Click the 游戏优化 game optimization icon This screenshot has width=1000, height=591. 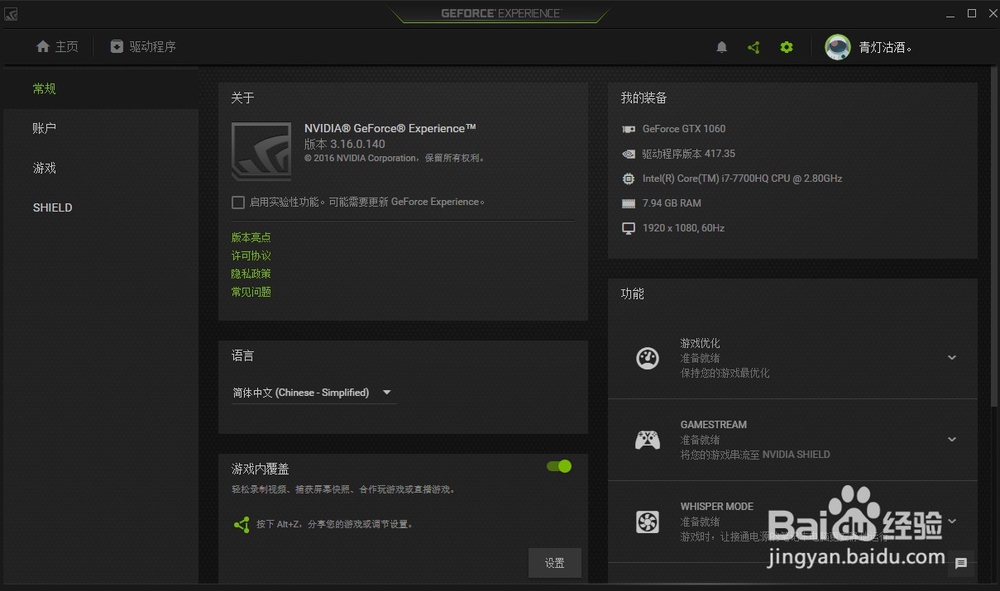click(x=647, y=358)
